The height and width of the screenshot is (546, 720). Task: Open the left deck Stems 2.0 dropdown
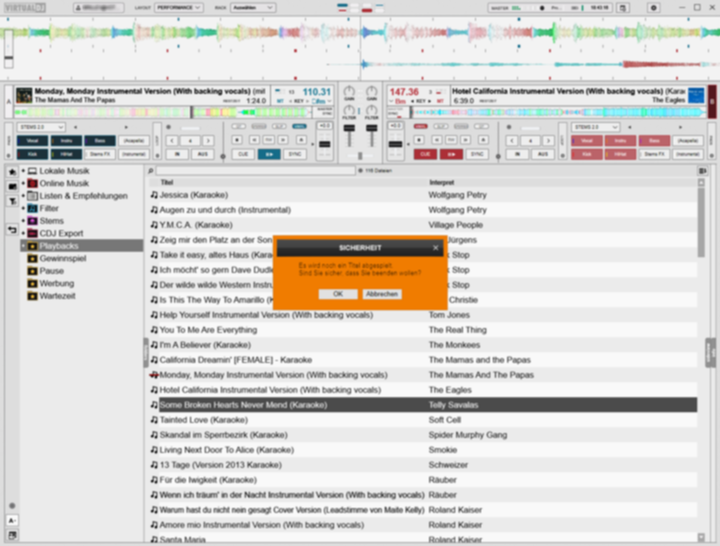[x=41, y=127]
